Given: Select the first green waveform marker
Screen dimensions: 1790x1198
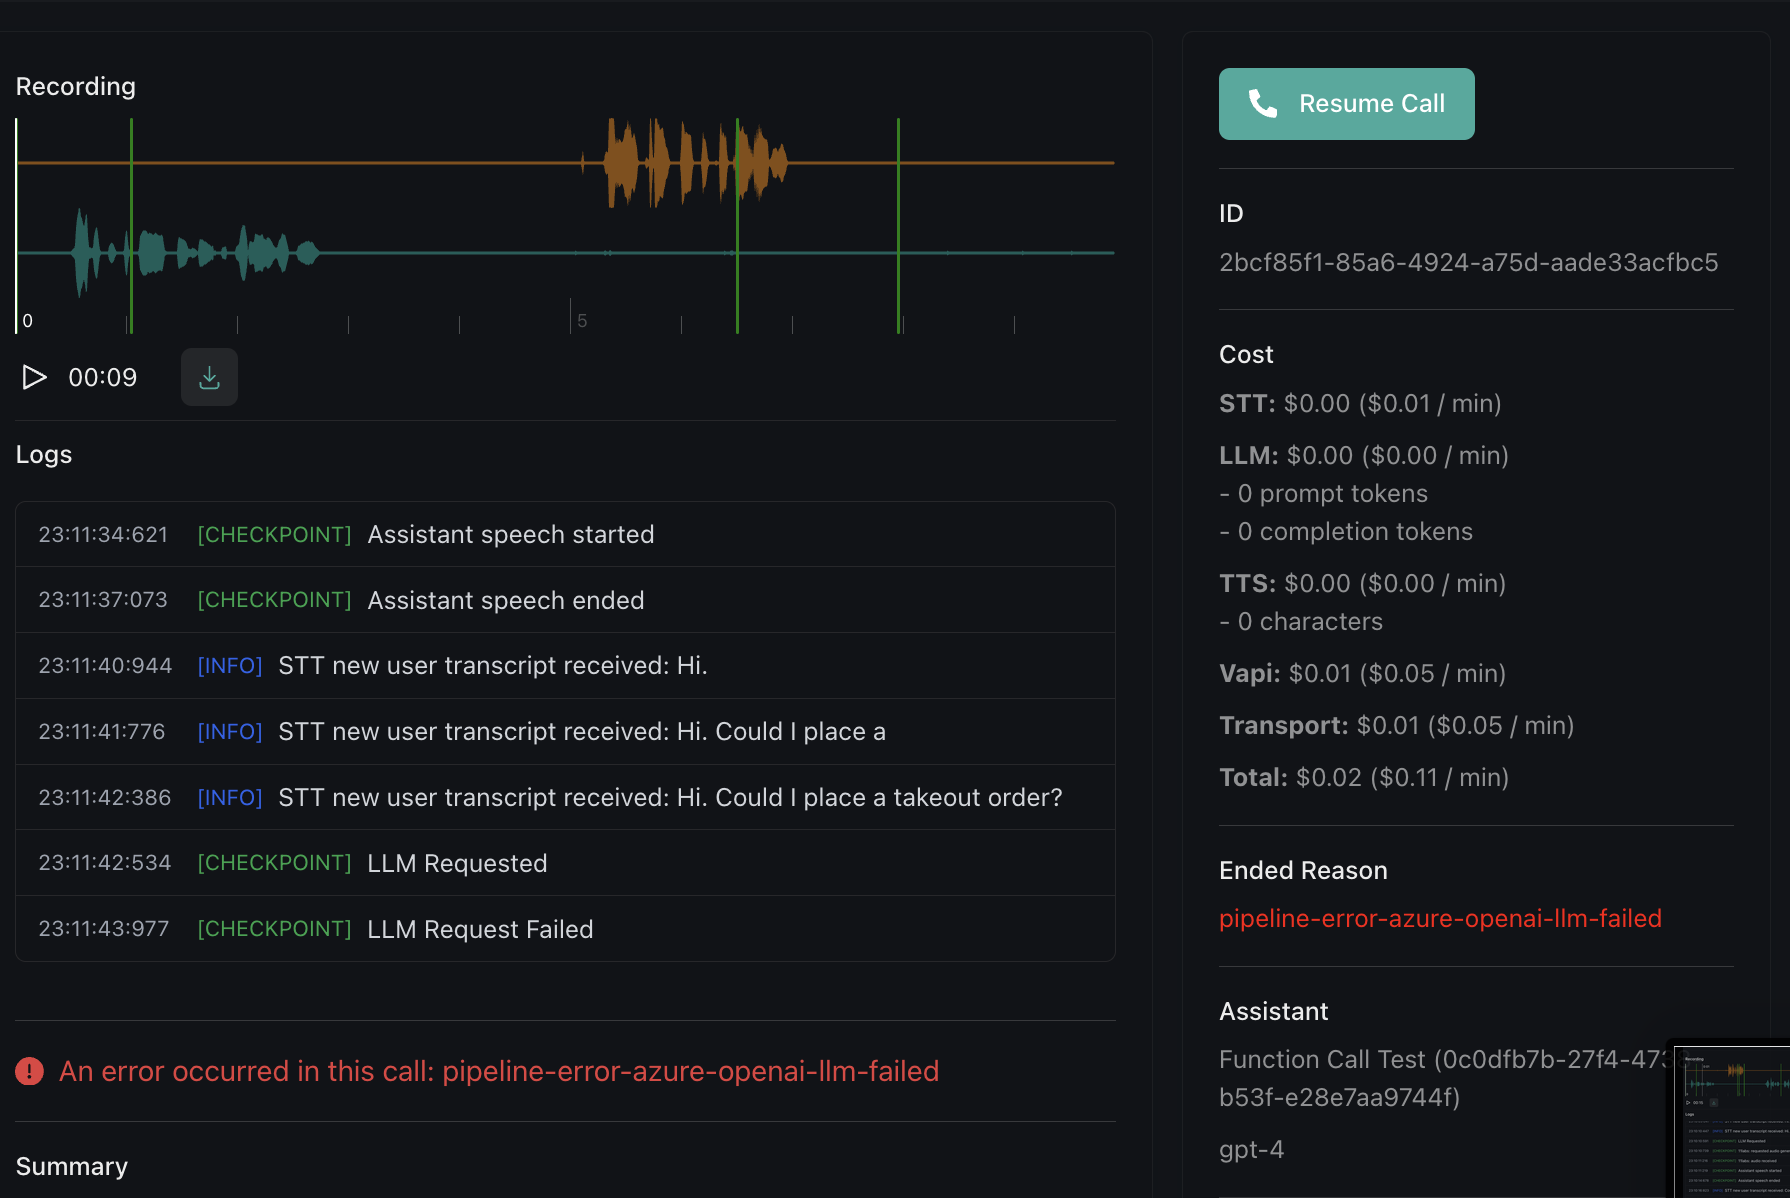Looking at the screenshot, I should 131,226.
